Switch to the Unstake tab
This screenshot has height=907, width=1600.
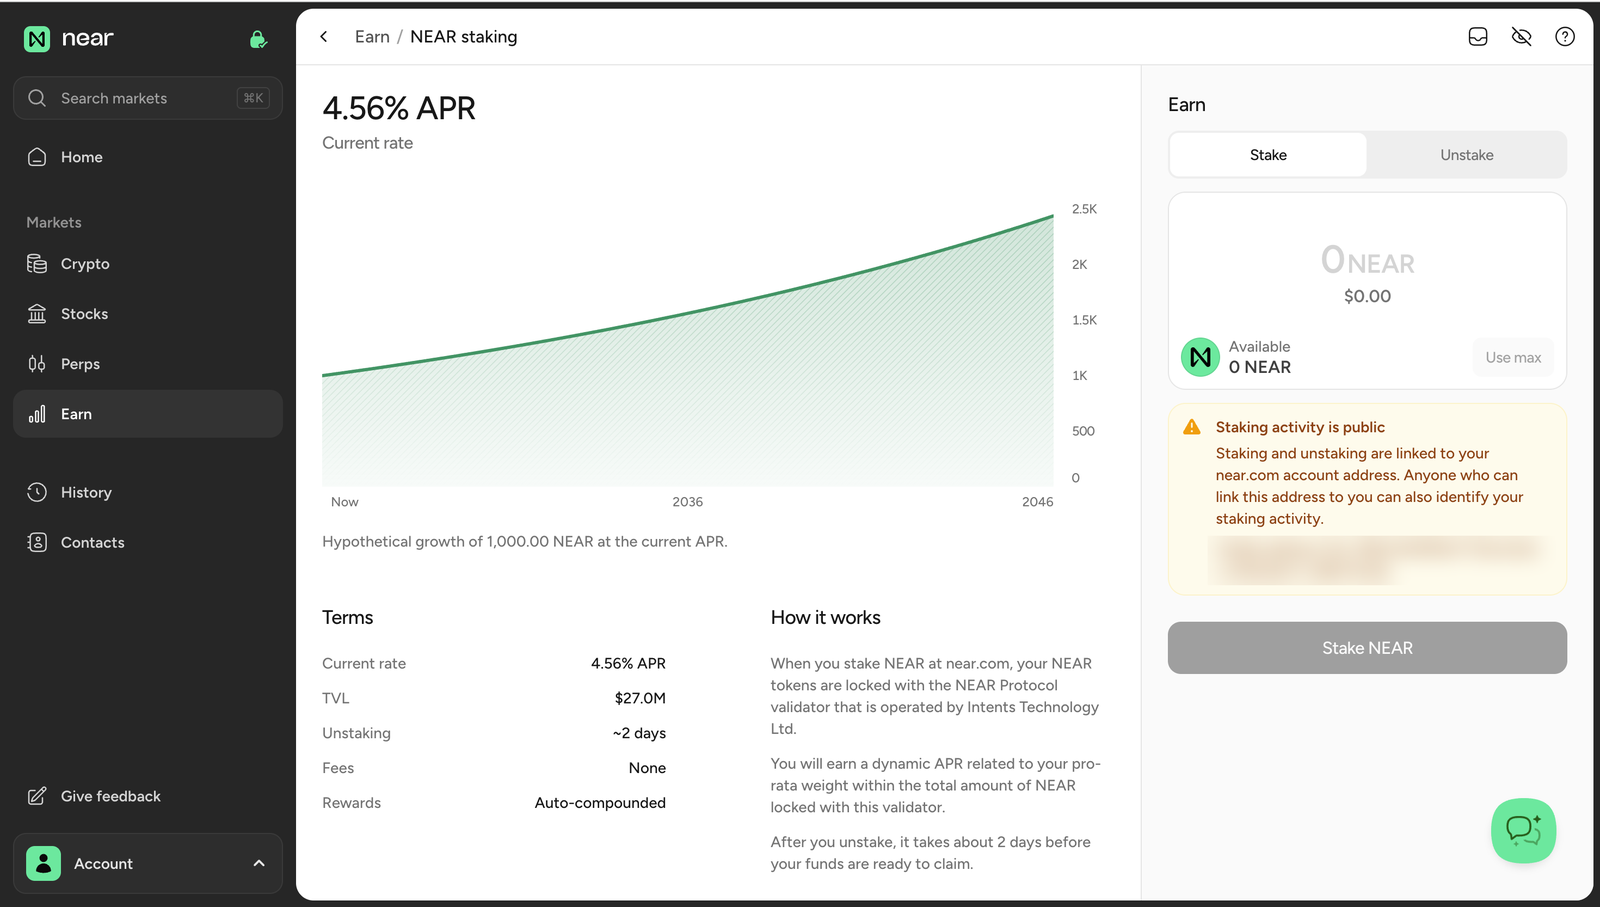[1466, 155]
